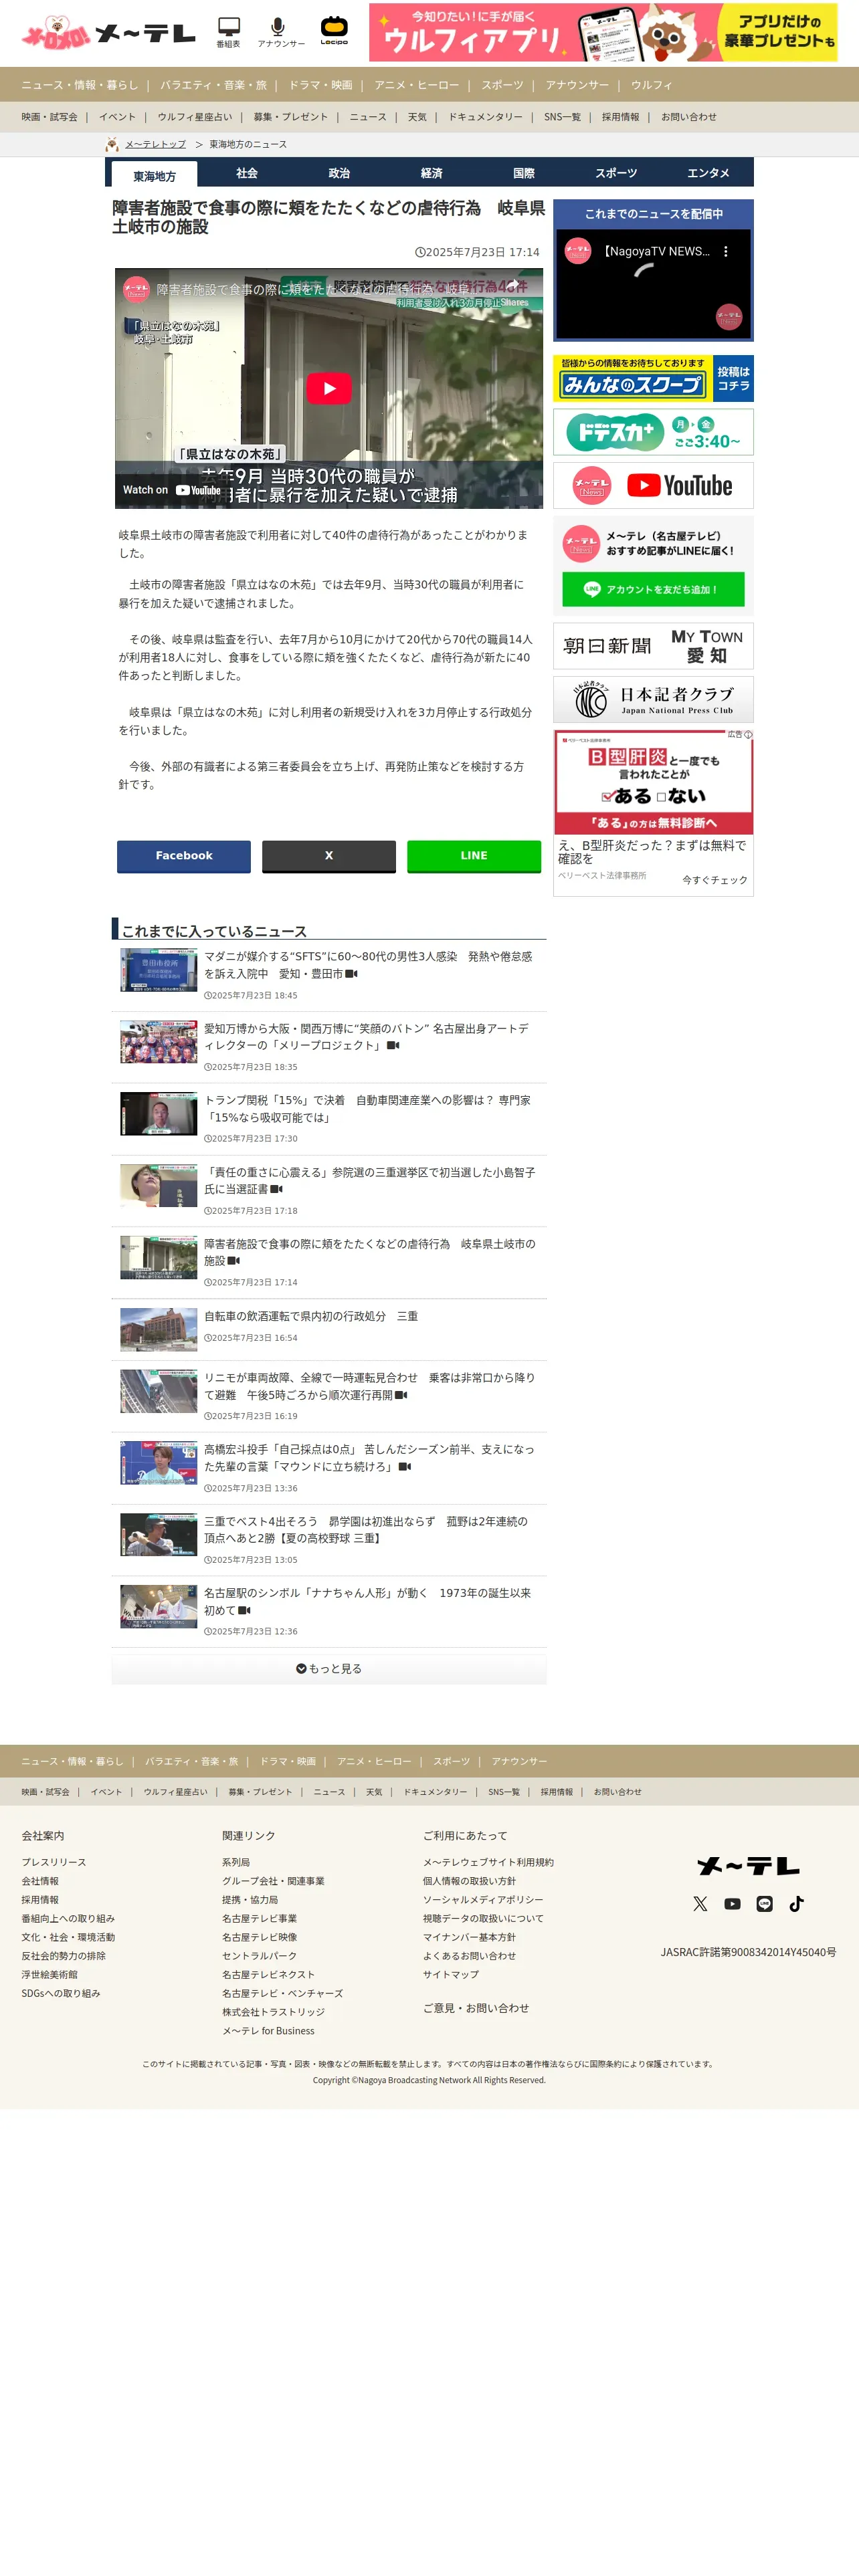Select the スポーツ news tab
The image size is (859, 2576).
[x=616, y=173]
